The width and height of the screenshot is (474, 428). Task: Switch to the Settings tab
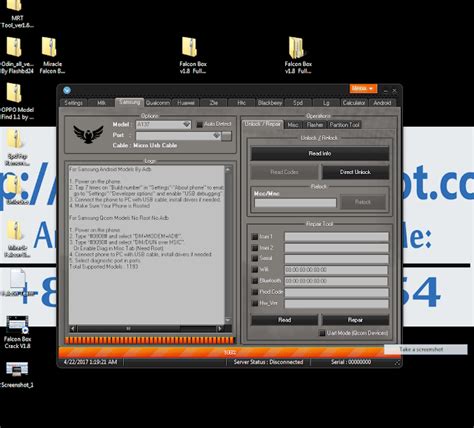tap(73, 103)
